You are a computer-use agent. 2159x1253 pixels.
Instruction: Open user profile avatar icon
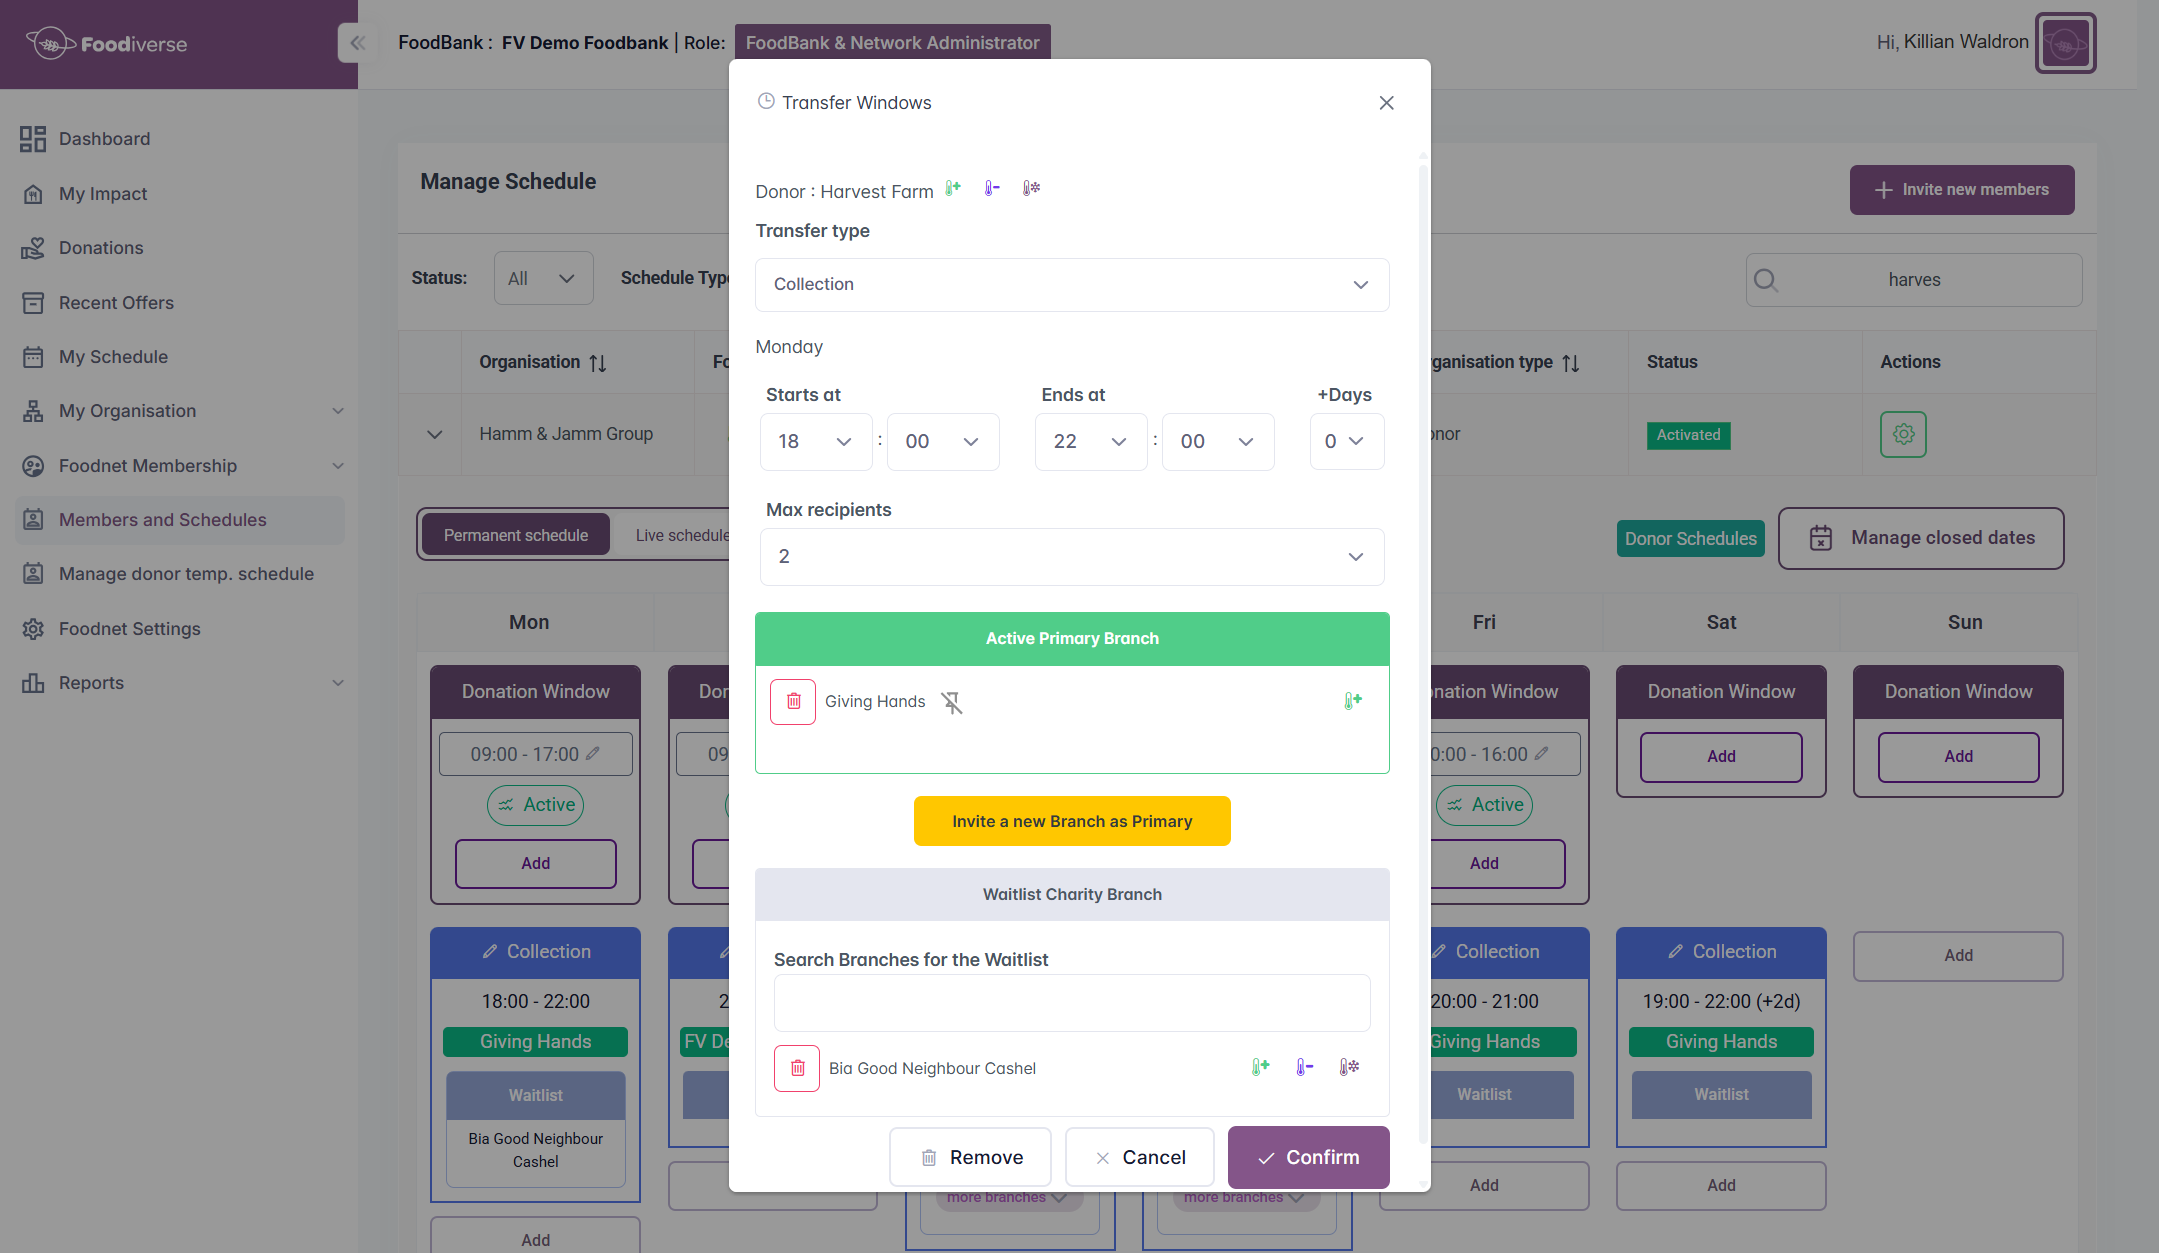[x=2065, y=43]
